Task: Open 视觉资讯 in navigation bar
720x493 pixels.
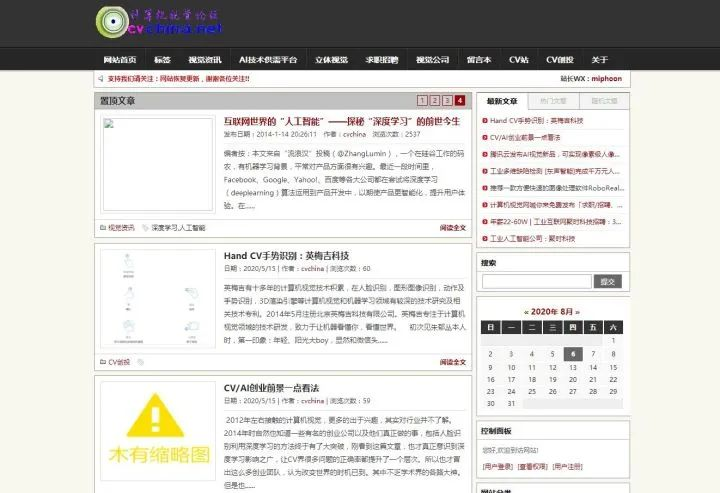Action: tap(205, 60)
